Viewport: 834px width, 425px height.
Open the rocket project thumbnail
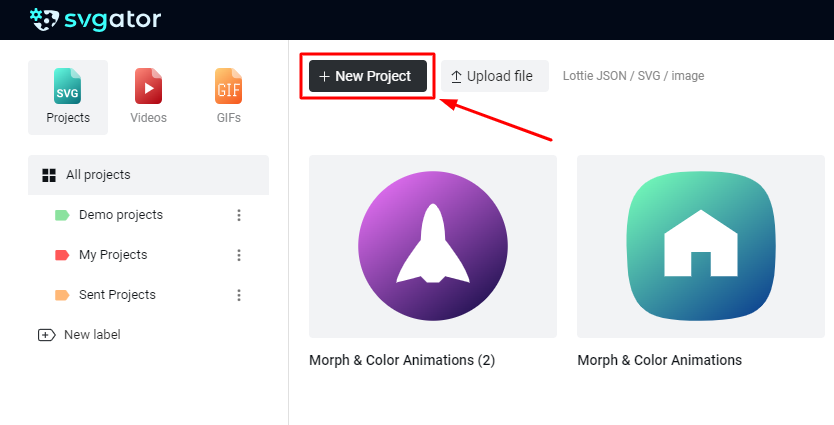(x=433, y=246)
